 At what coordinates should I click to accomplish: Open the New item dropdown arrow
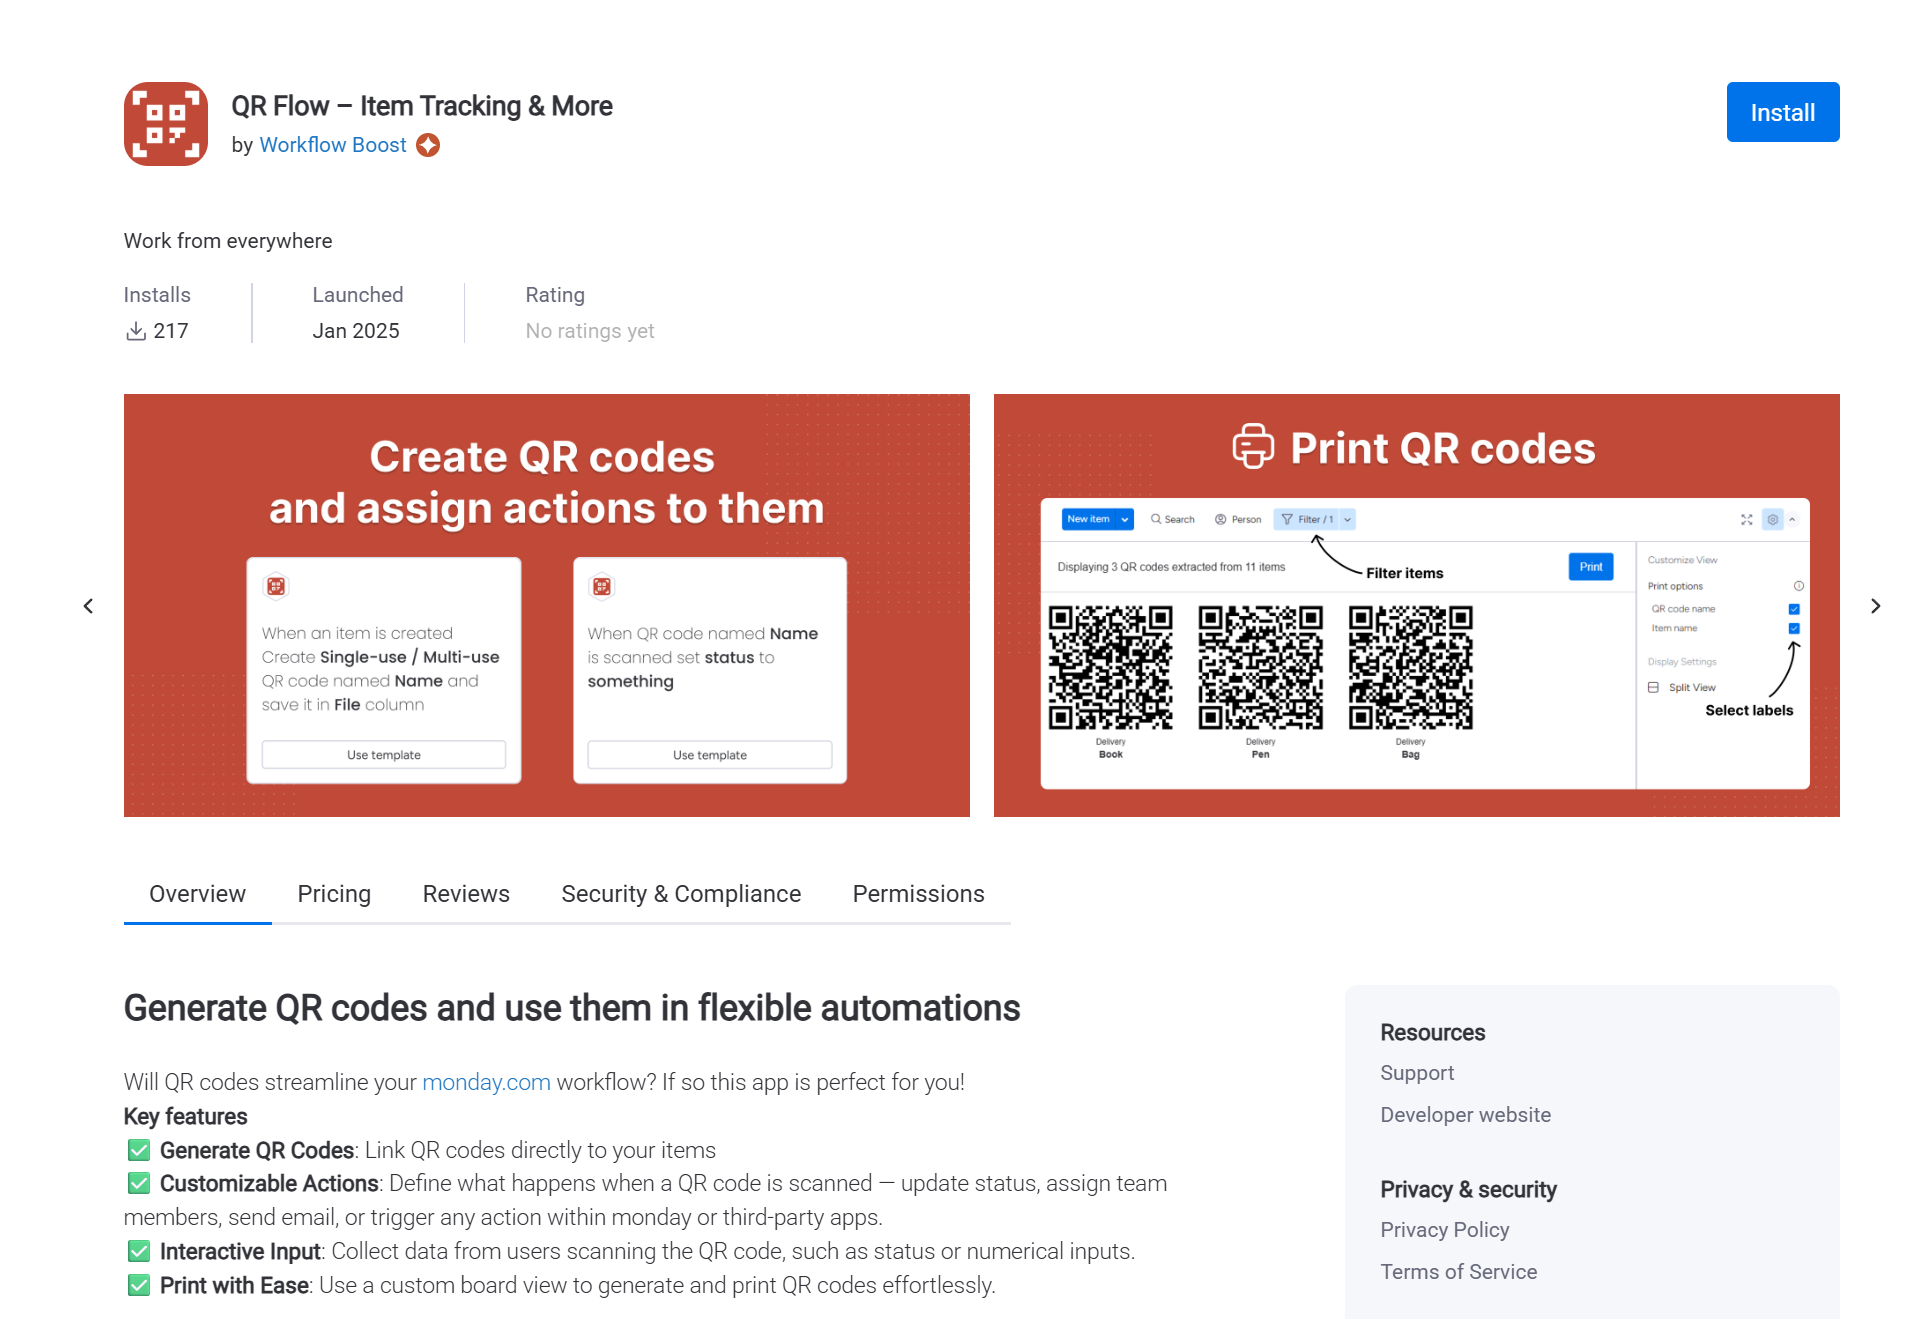1125,520
